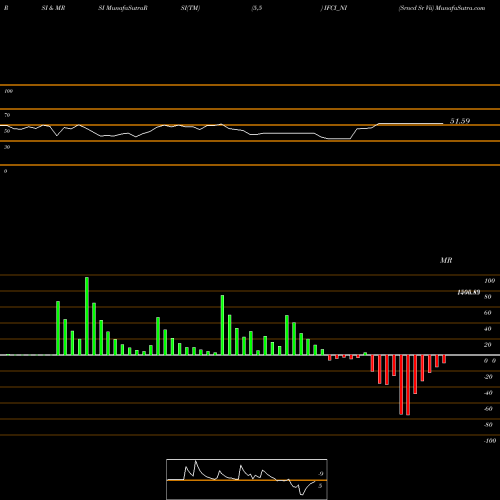Click the white RSI line end point

click(443, 124)
